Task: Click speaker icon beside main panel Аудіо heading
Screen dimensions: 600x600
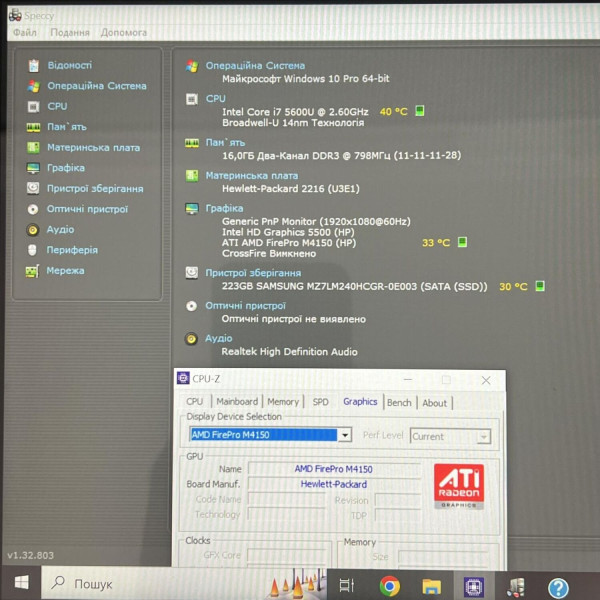Action: click(191, 339)
